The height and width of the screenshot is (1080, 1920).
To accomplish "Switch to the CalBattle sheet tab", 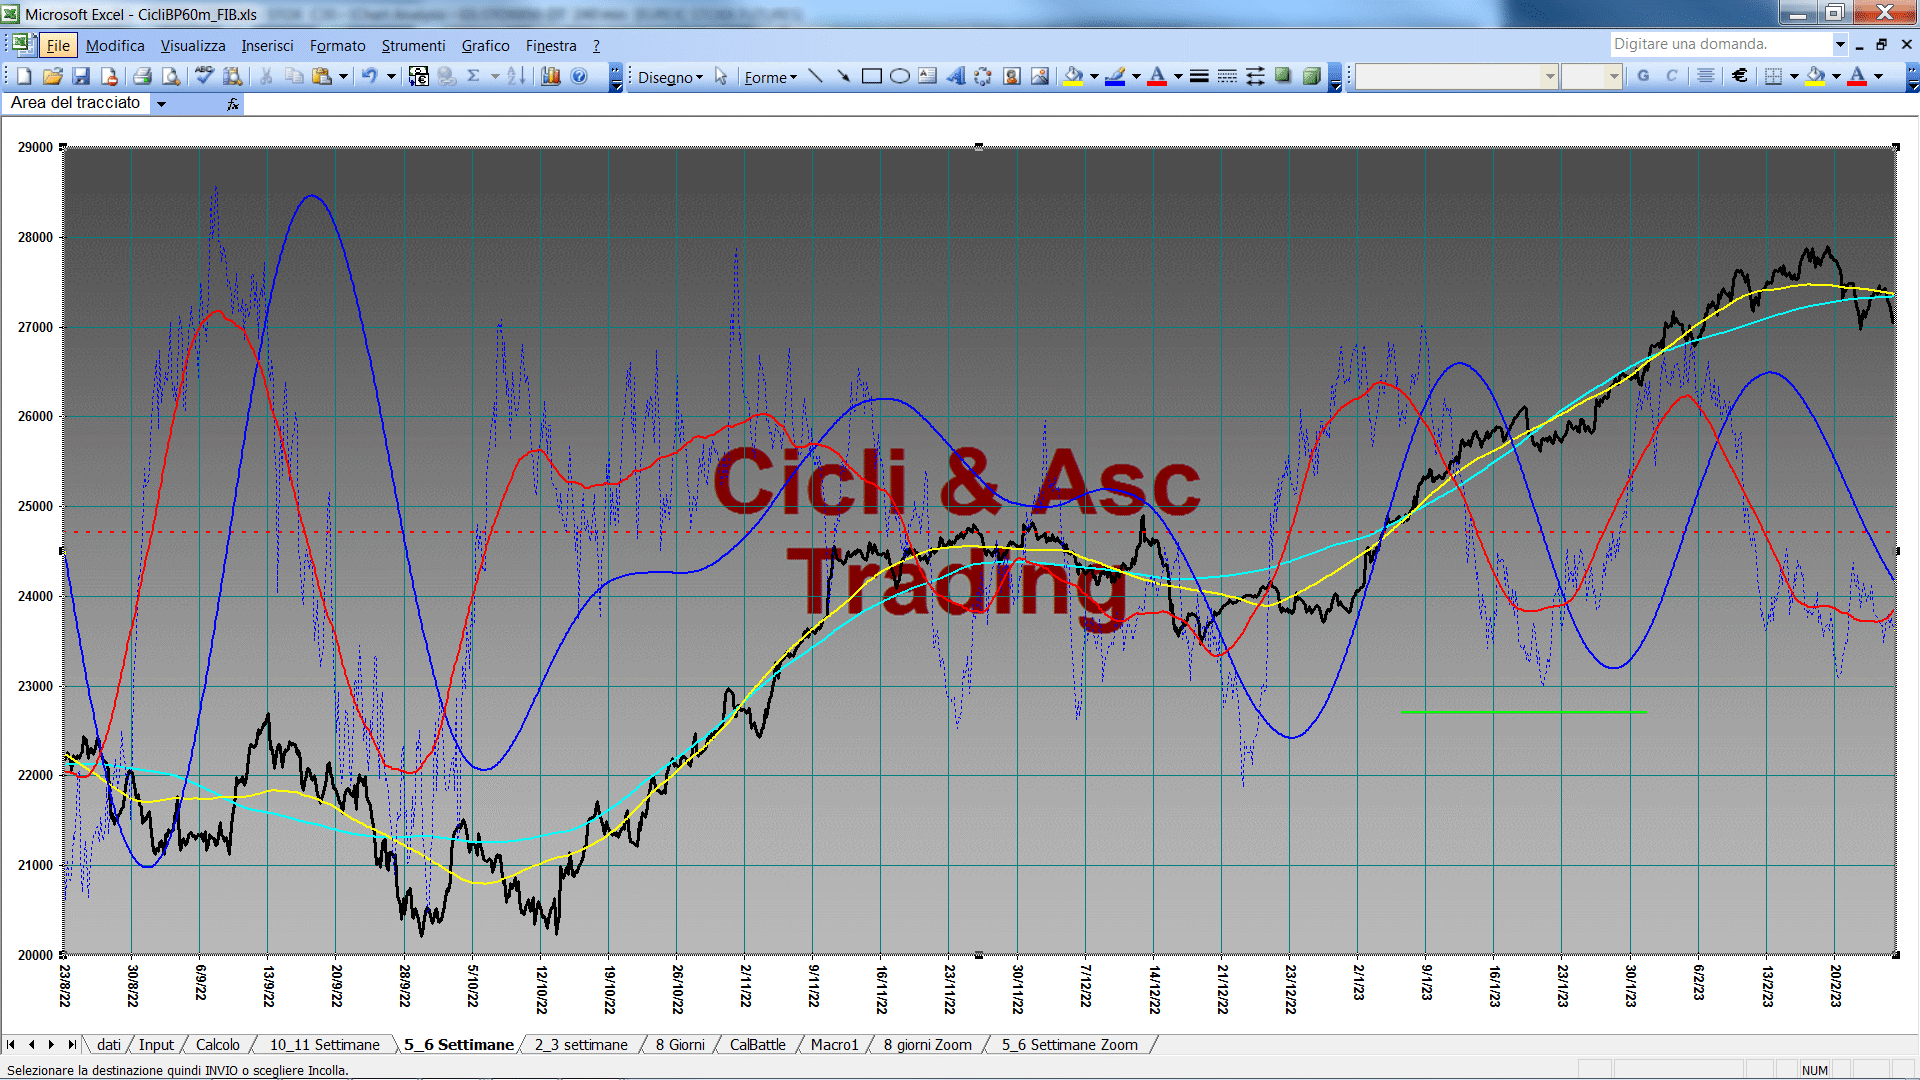I will (757, 1045).
